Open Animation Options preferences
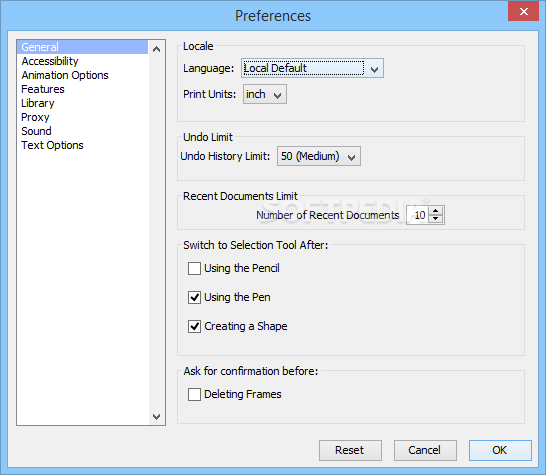Image resolution: width=546 pixels, height=475 pixels. [65, 75]
